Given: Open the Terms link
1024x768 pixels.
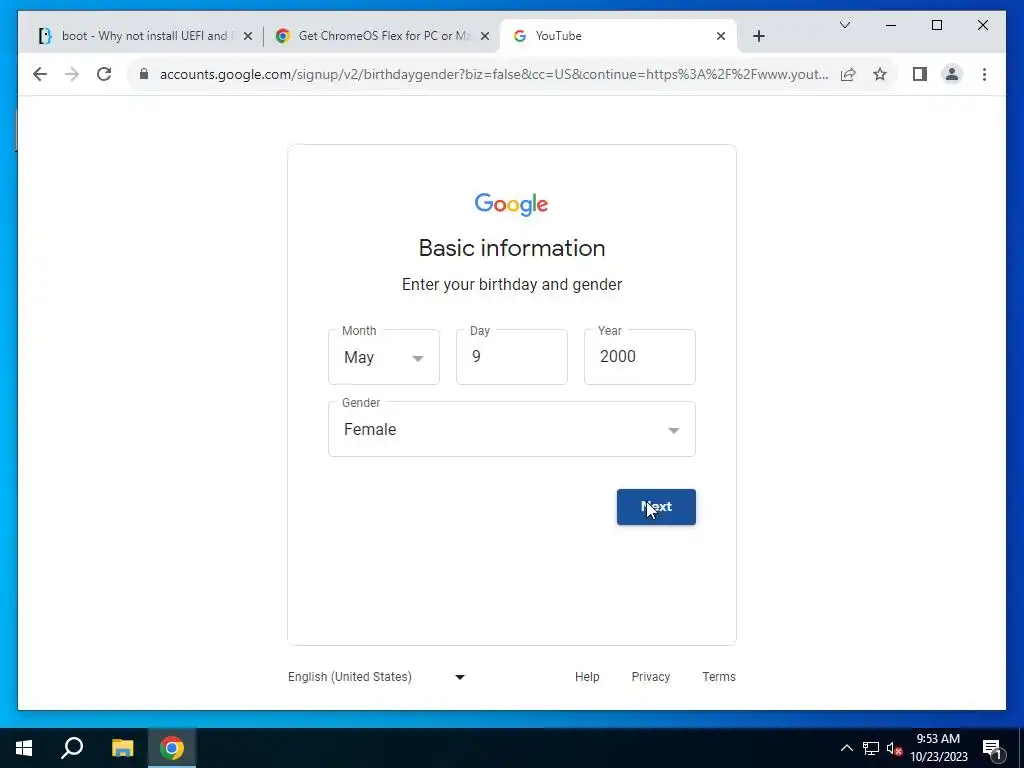Looking at the screenshot, I should tap(719, 677).
